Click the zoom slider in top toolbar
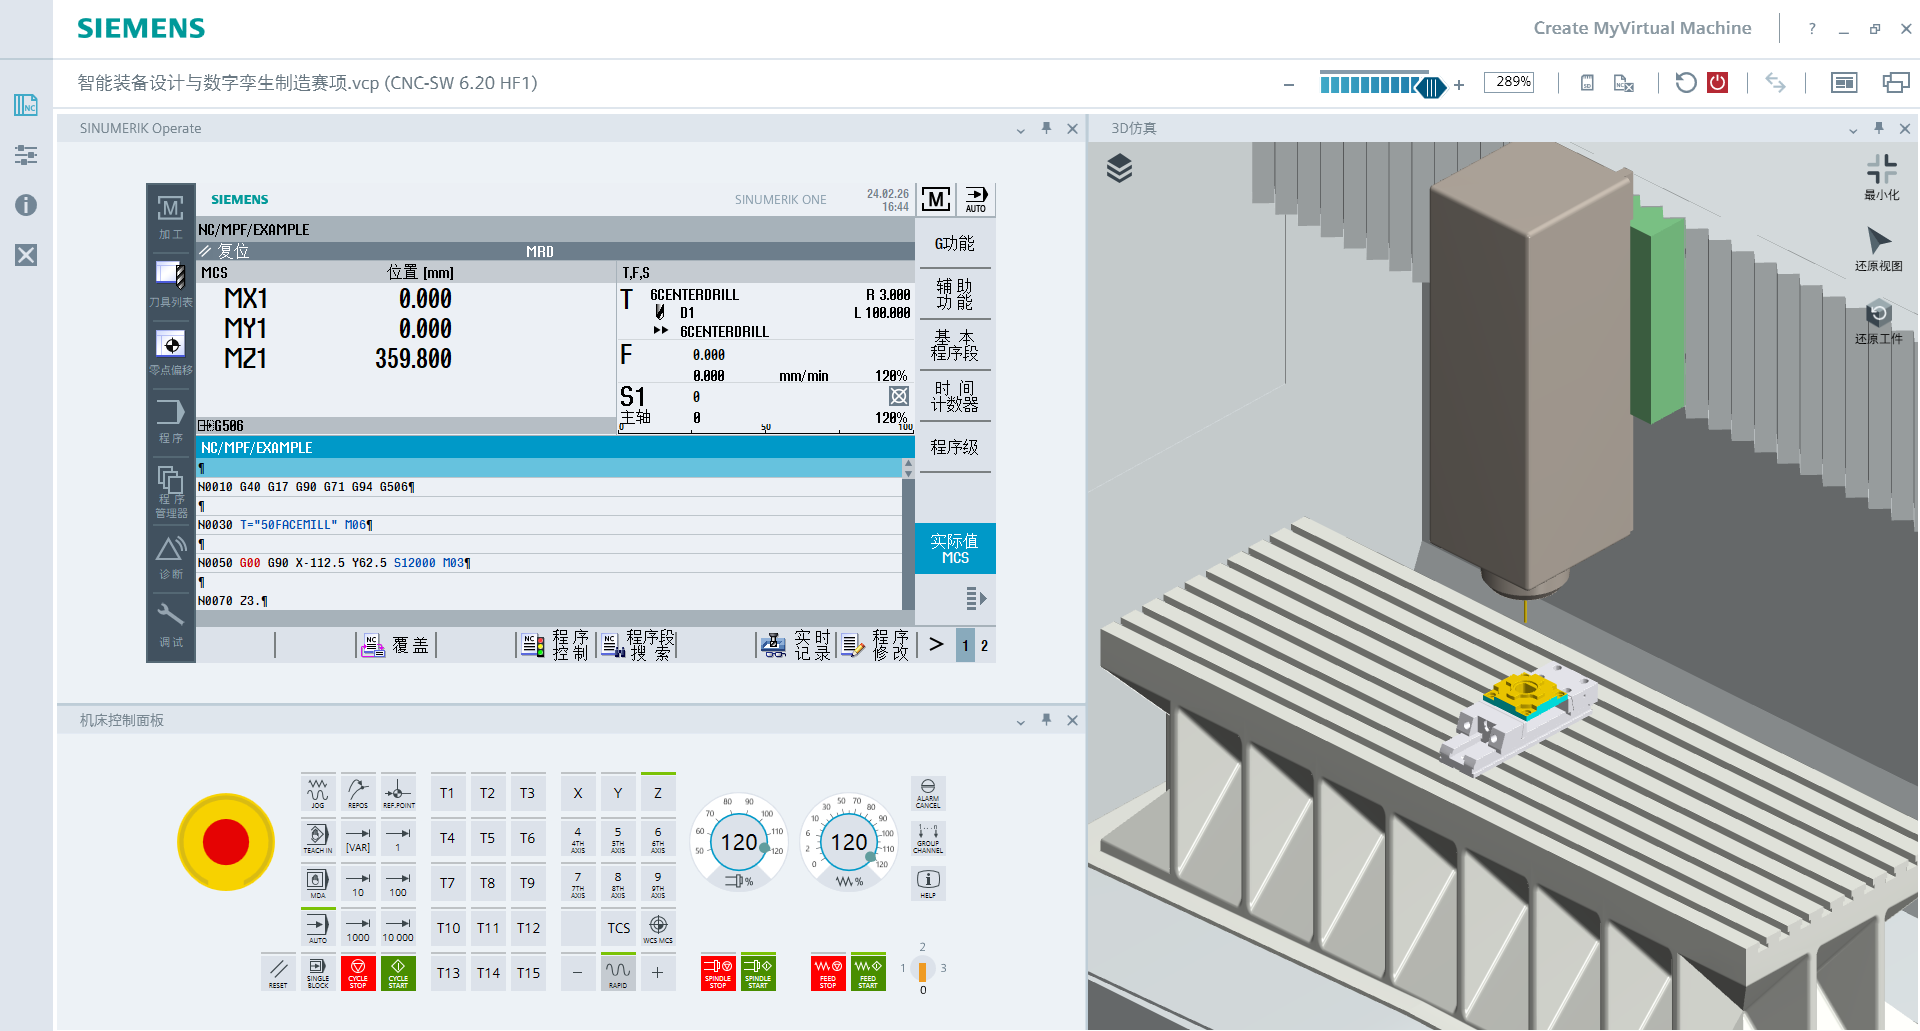 [x=1382, y=84]
